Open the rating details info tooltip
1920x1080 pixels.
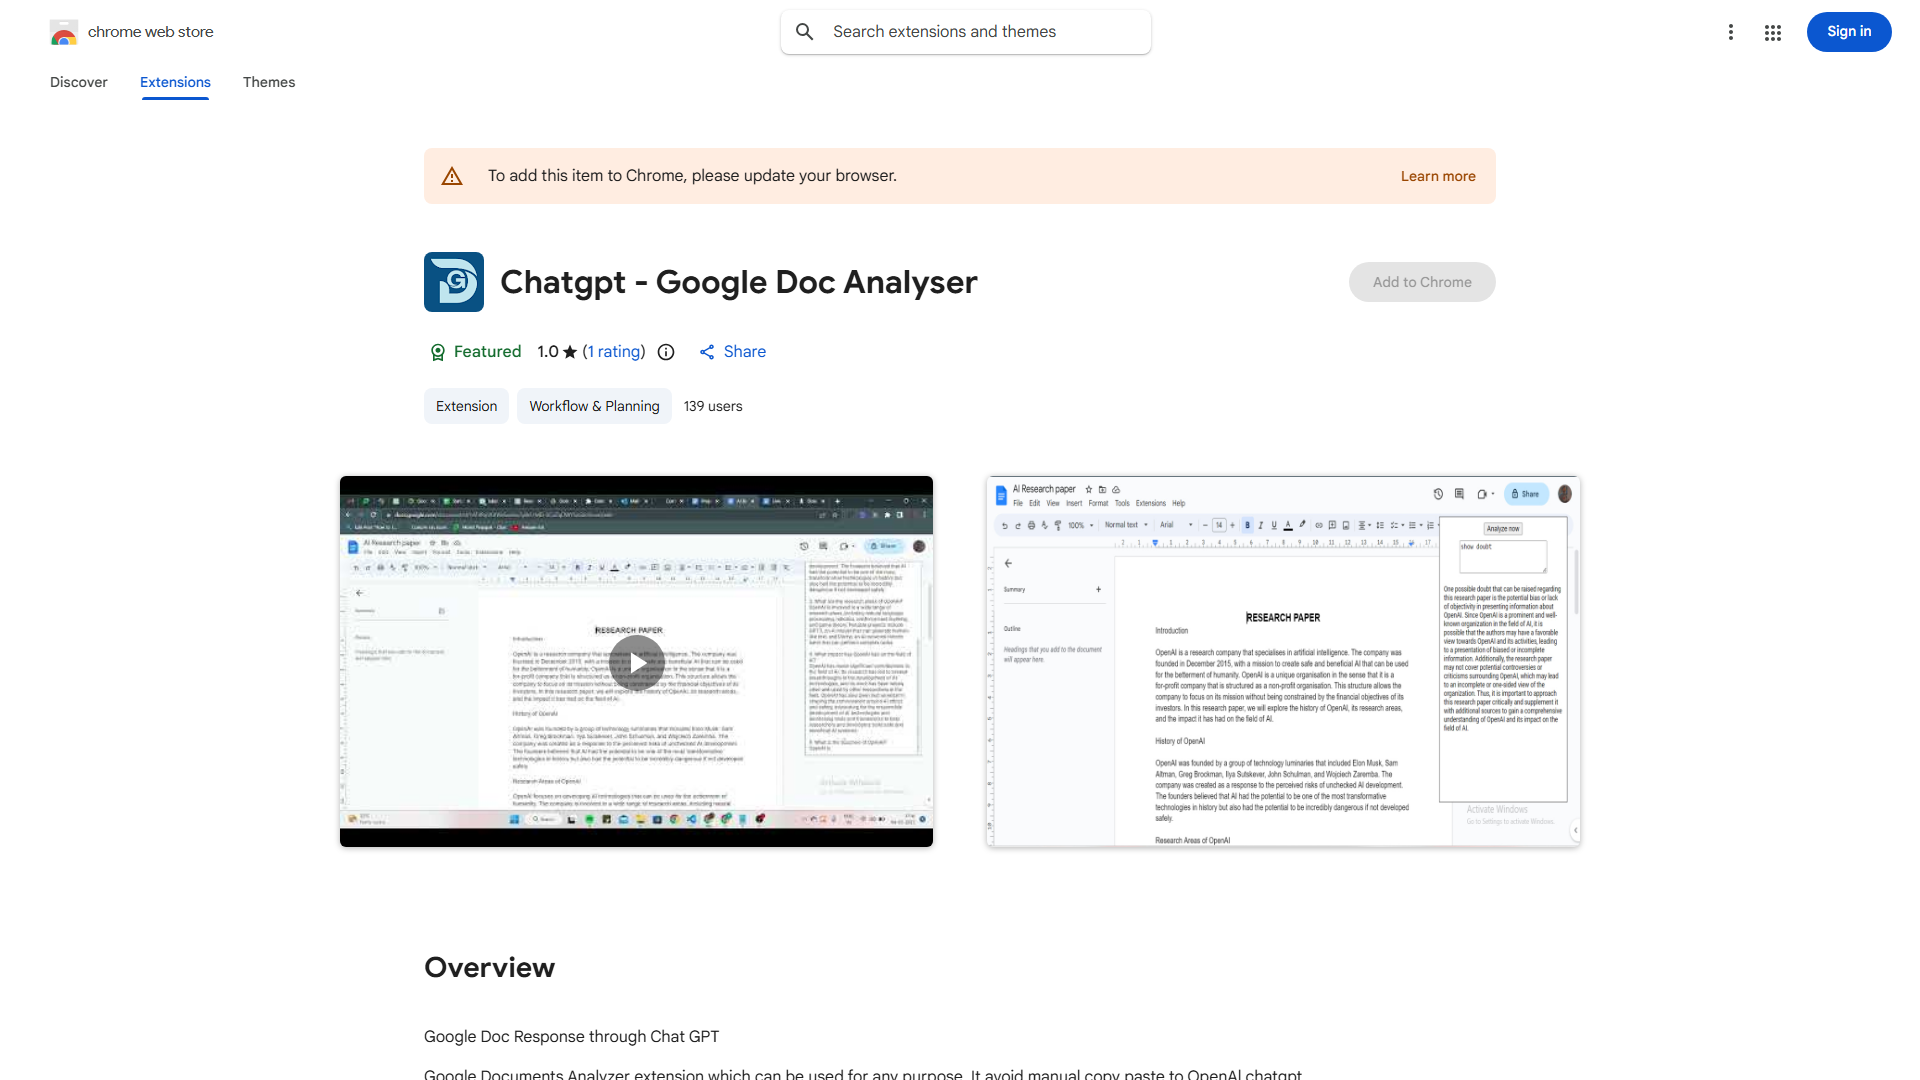[666, 352]
